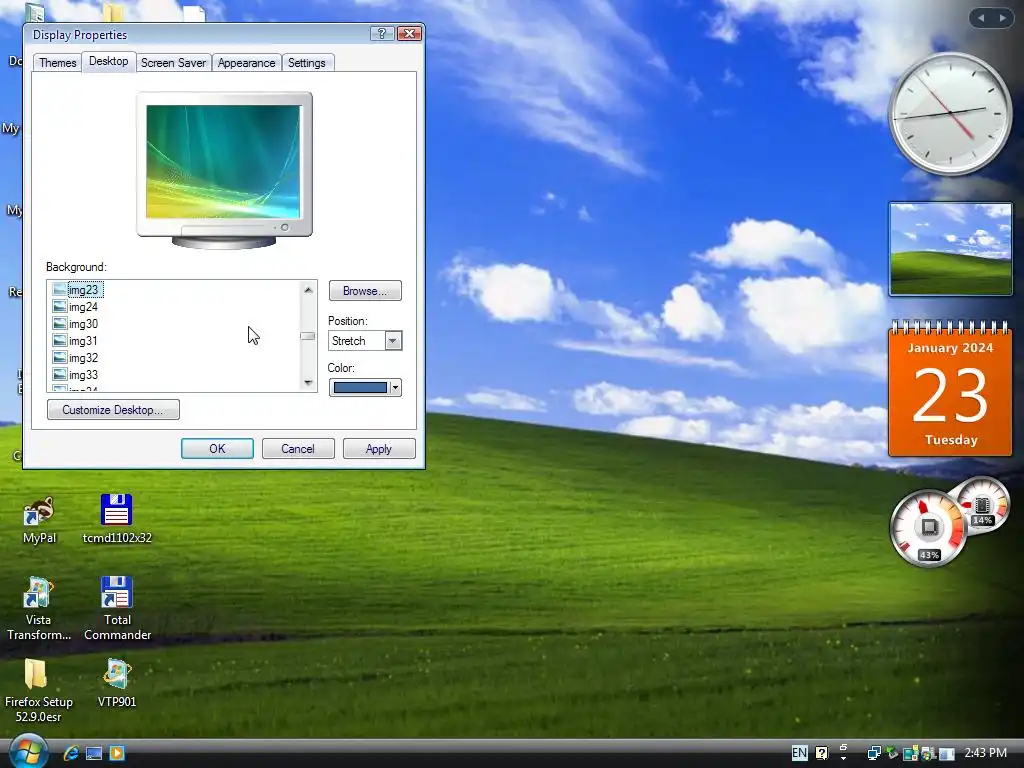Click the January 2024 calendar gadget

pyautogui.click(x=950, y=389)
